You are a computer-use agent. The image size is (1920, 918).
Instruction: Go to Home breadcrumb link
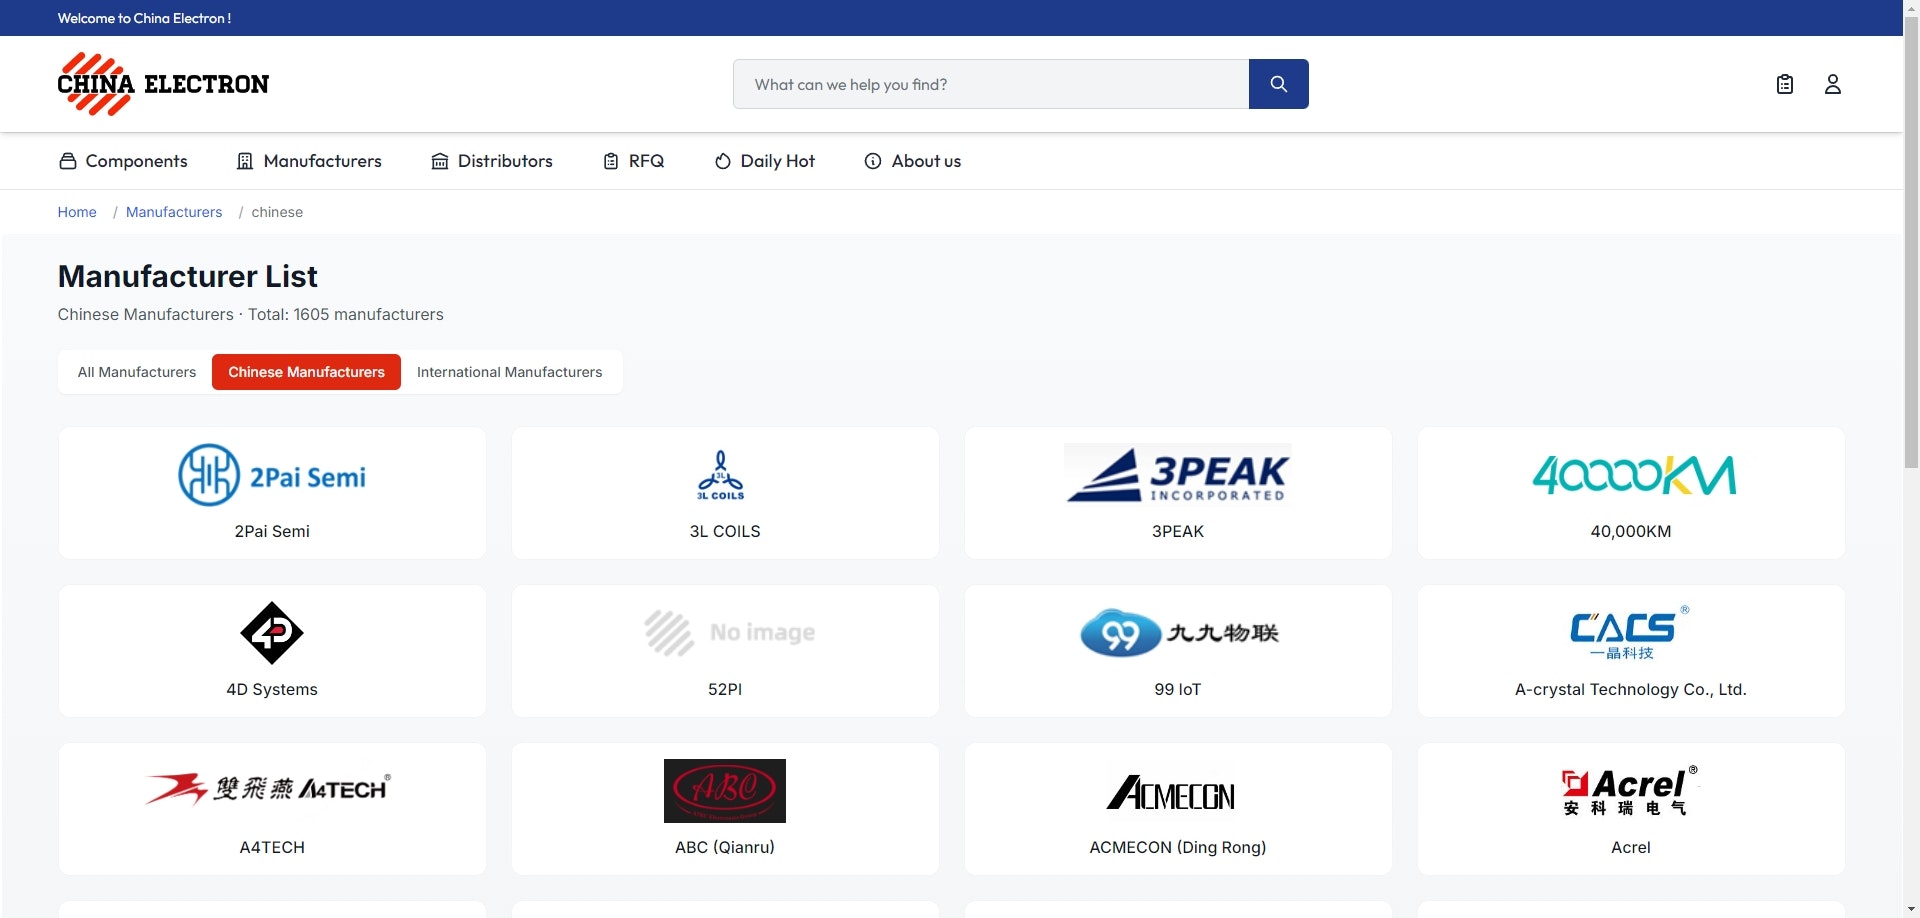tap(77, 212)
